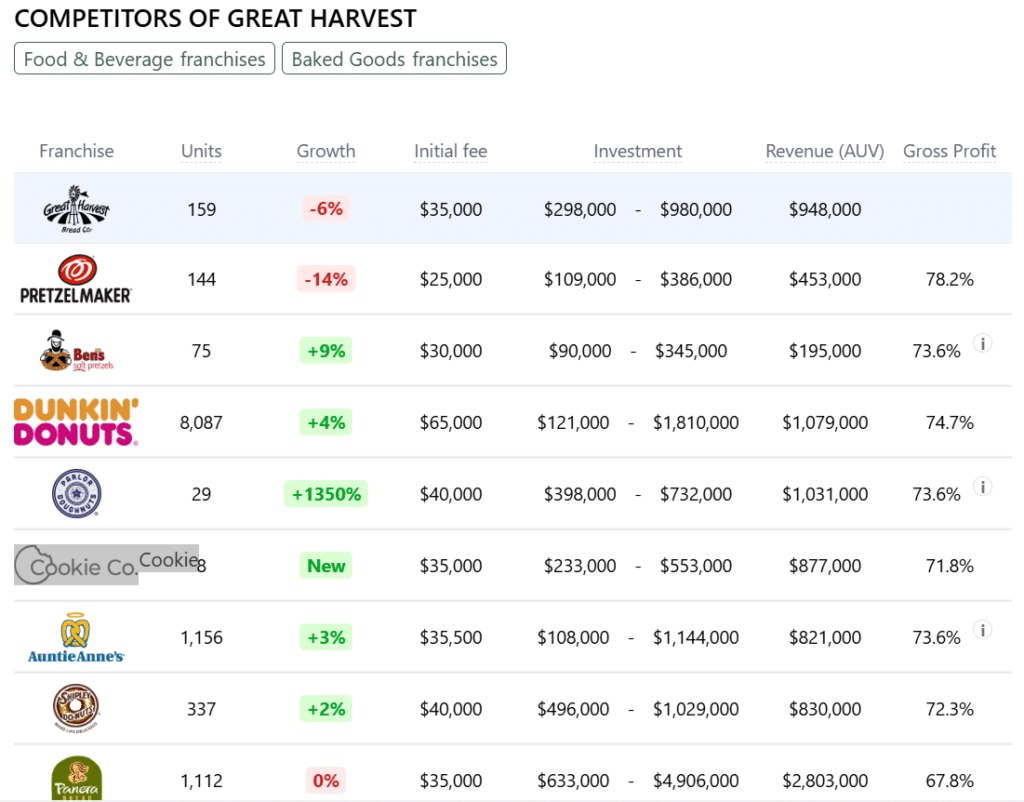The height and width of the screenshot is (802, 1024).
Task: Click info icon beside Ben's 73.6% gross profit
Action: [983, 343]
